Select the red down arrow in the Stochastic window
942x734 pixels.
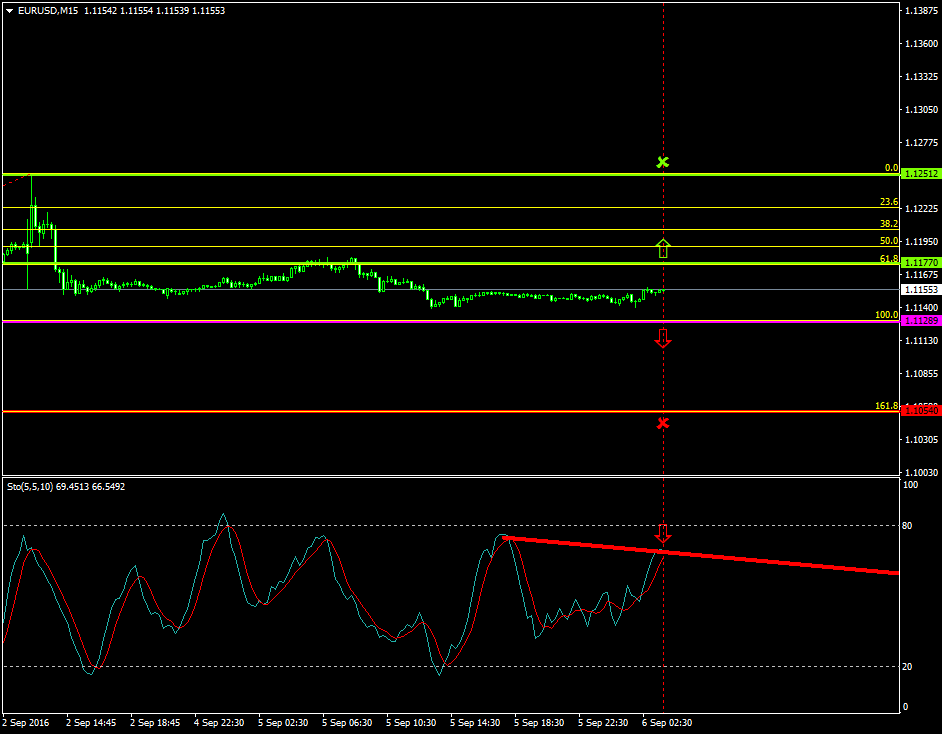tap(662, 533)
